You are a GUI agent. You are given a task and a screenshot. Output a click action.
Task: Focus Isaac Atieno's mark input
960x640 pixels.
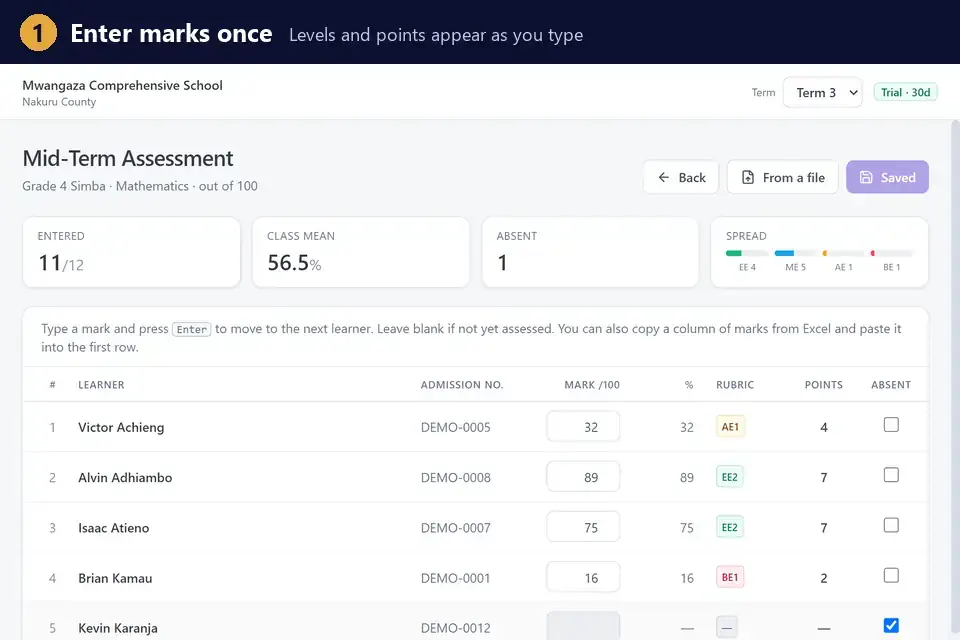click(583, 527)
